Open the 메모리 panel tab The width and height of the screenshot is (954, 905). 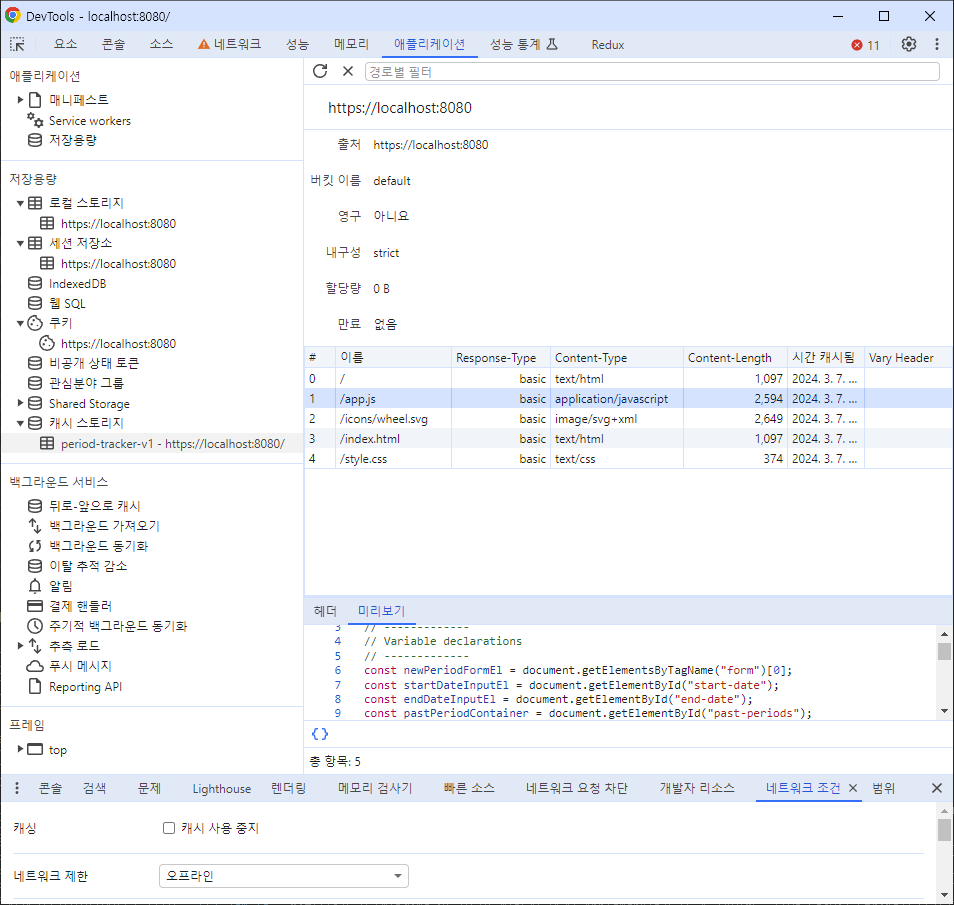tap(351, 44)
